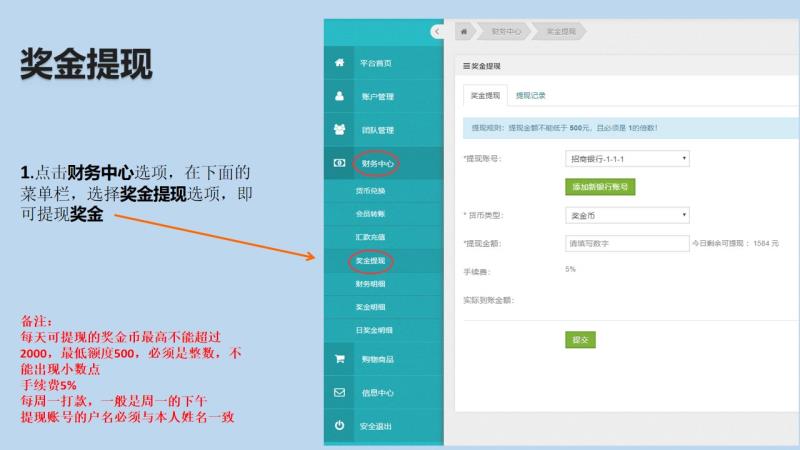Click the money icon for 财务中心
The image size is (800, 450).
click(339, 163)
